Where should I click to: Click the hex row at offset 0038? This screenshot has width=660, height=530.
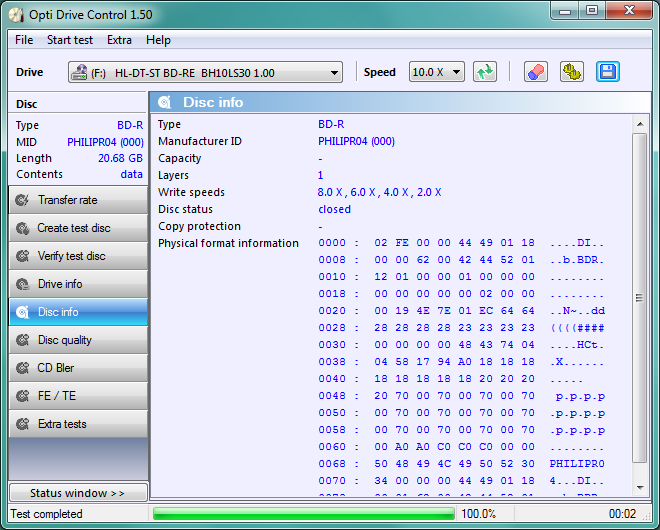click(461, 362)
